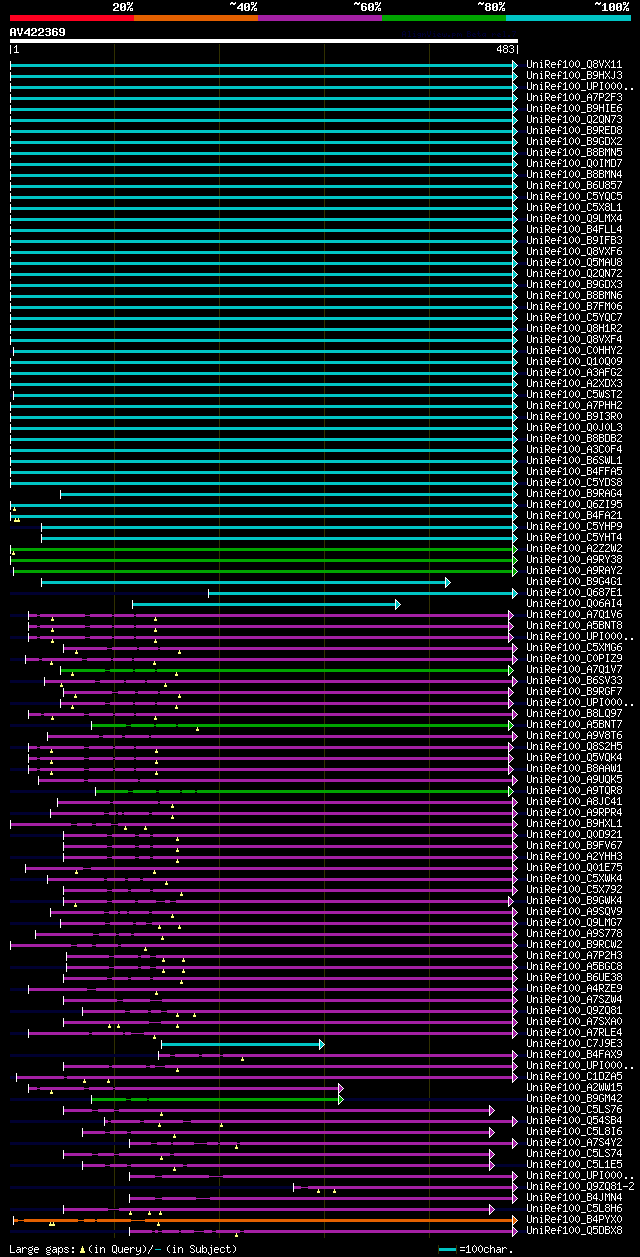Open the UniRef100_Q8VX11 hit
This screenshot has height=1257, width=640.
click(574, 64)
